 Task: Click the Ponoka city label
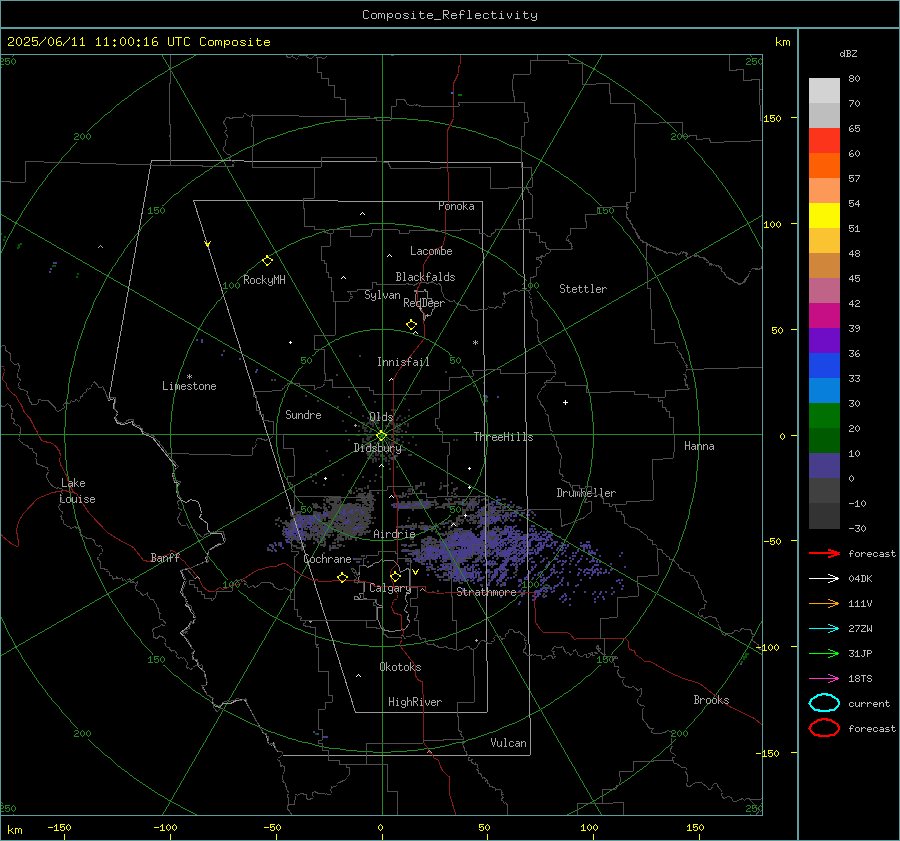[x=456, y=206]
